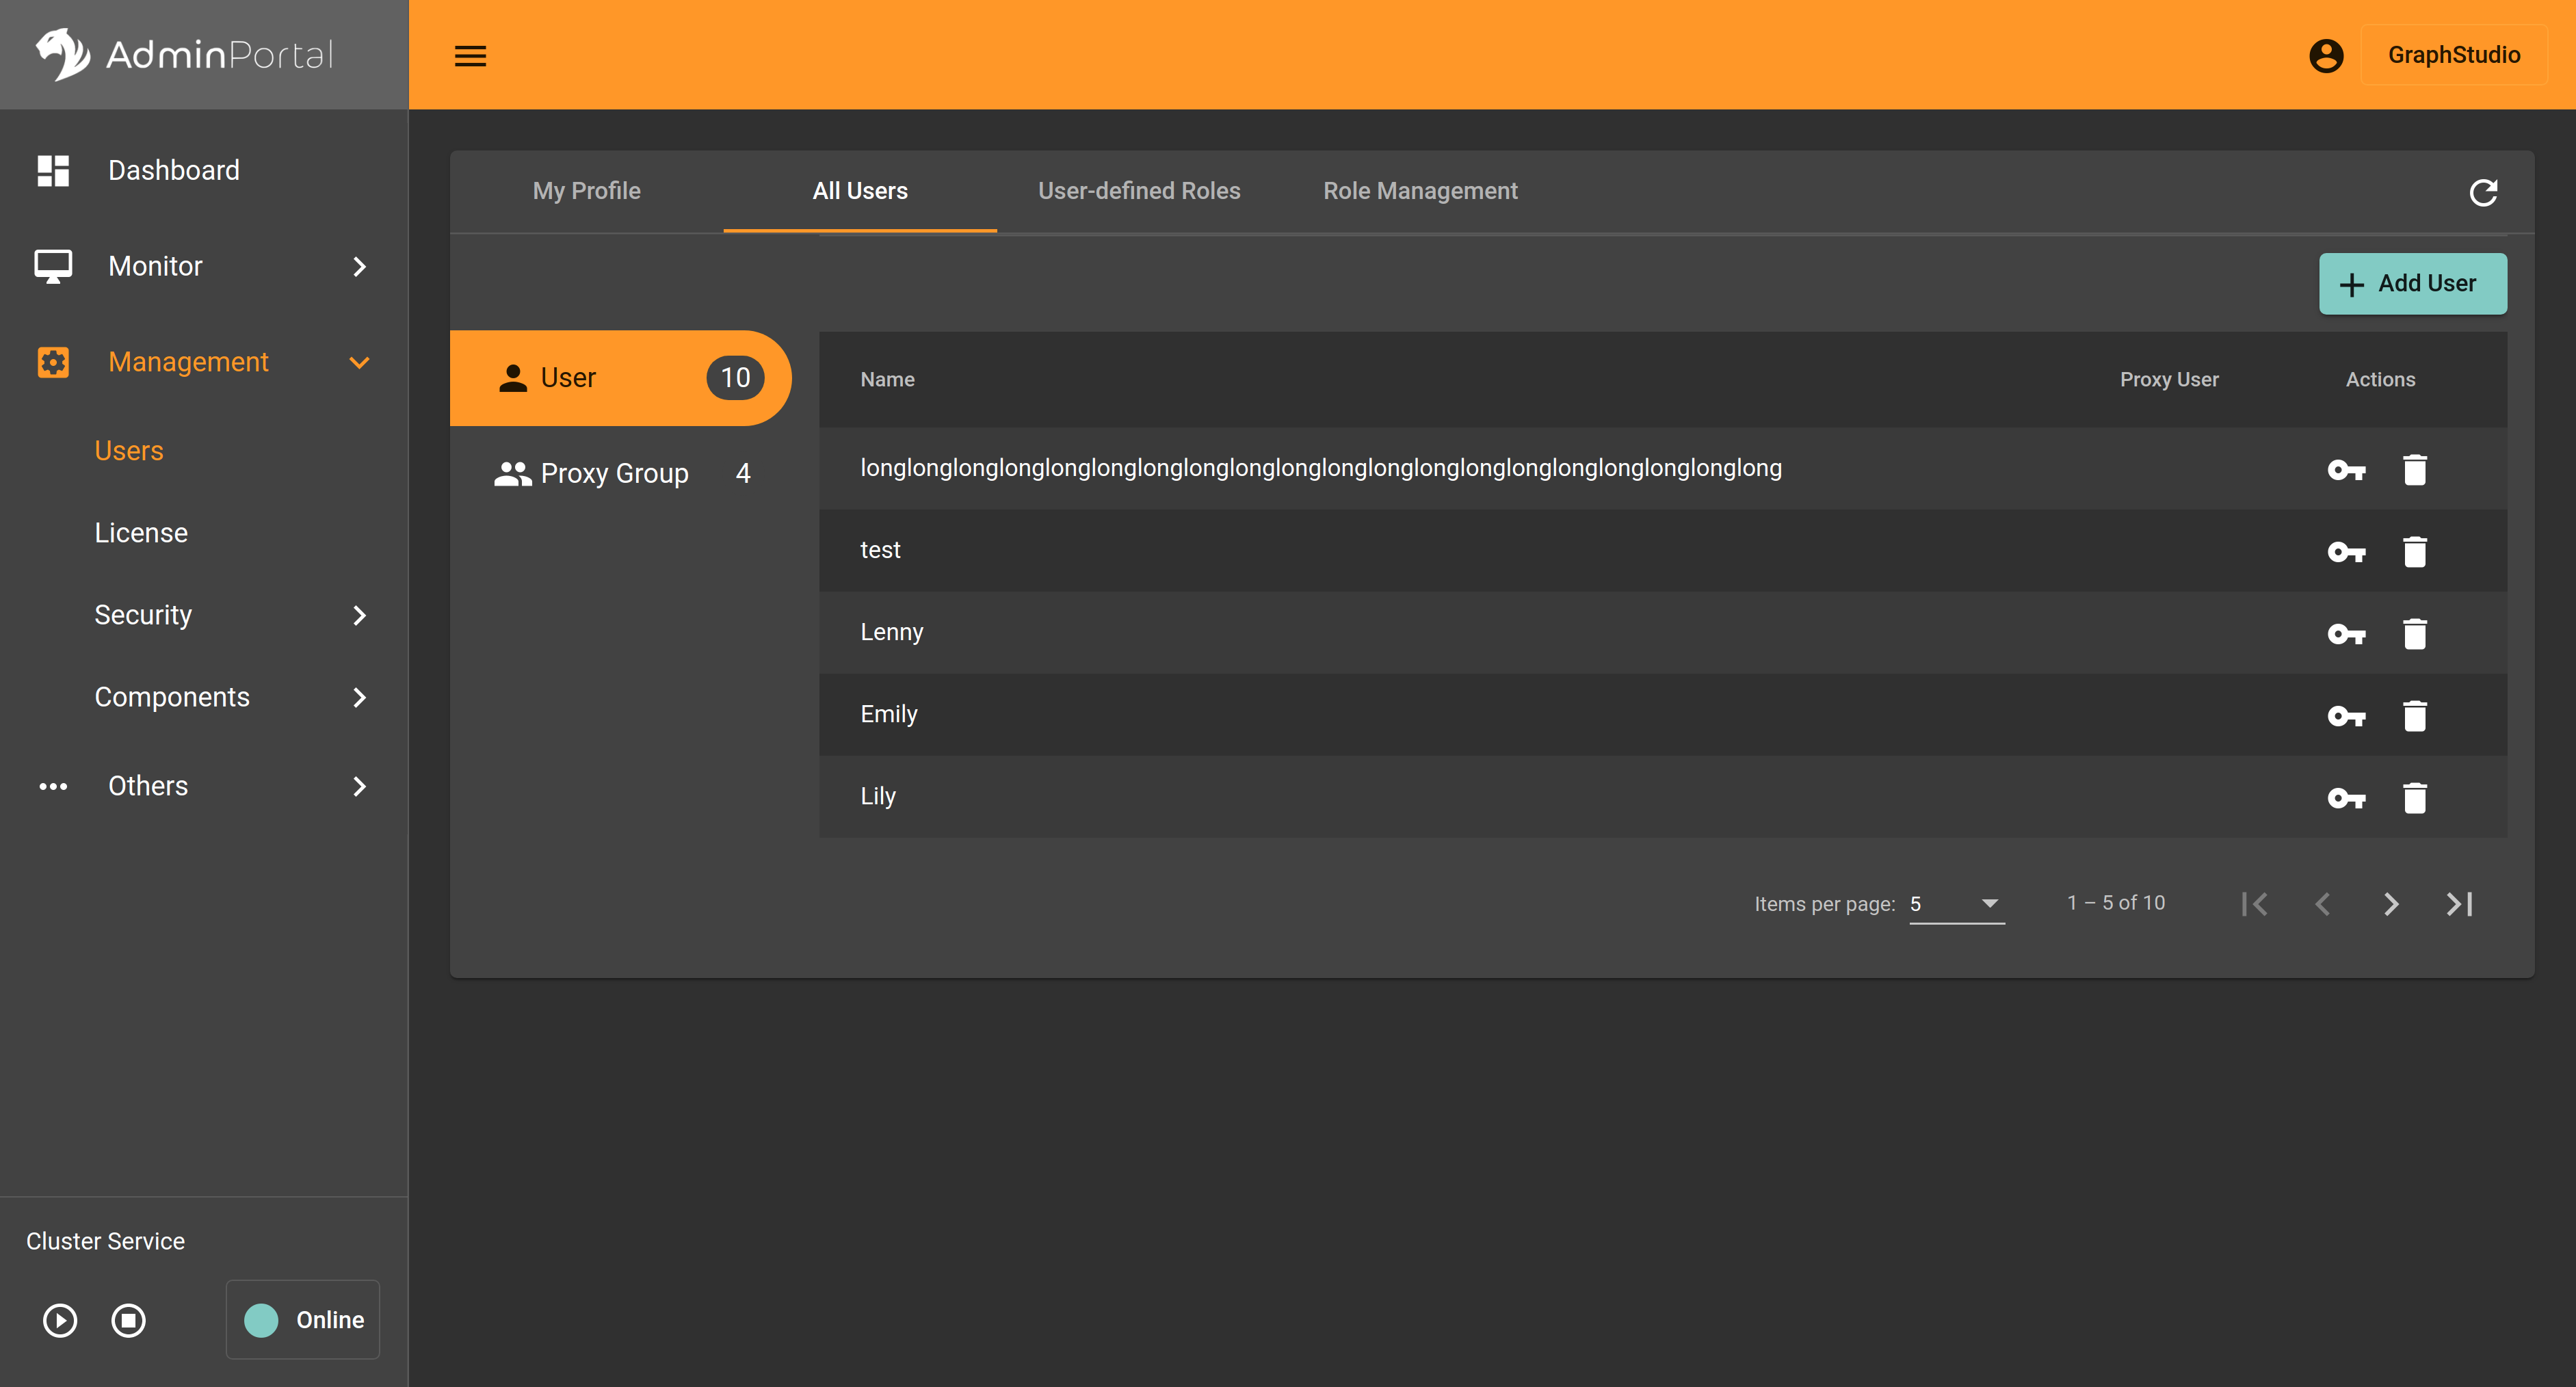Click the delete icon for user Emily
This screenshot has width=2576, height=1387.
pos(2414,714)
